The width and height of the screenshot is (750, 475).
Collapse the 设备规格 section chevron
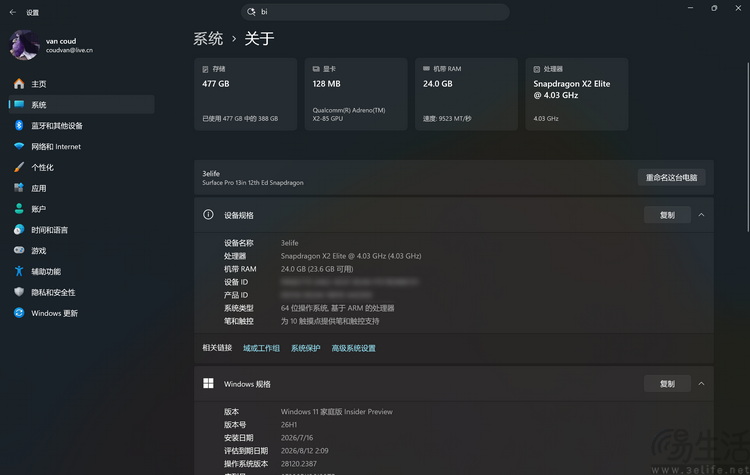(701, 215)
